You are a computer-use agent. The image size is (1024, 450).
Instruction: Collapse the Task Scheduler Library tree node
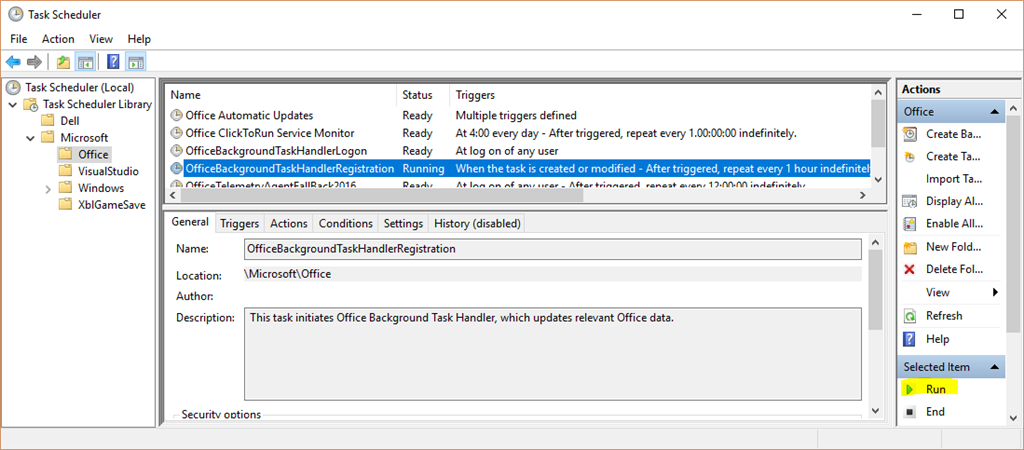13,104
